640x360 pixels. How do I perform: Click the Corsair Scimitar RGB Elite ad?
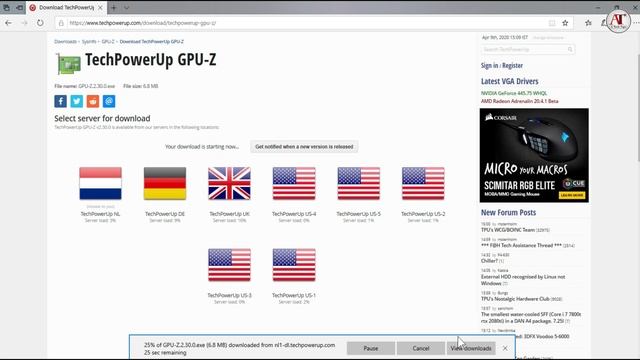tap(534, 155)
